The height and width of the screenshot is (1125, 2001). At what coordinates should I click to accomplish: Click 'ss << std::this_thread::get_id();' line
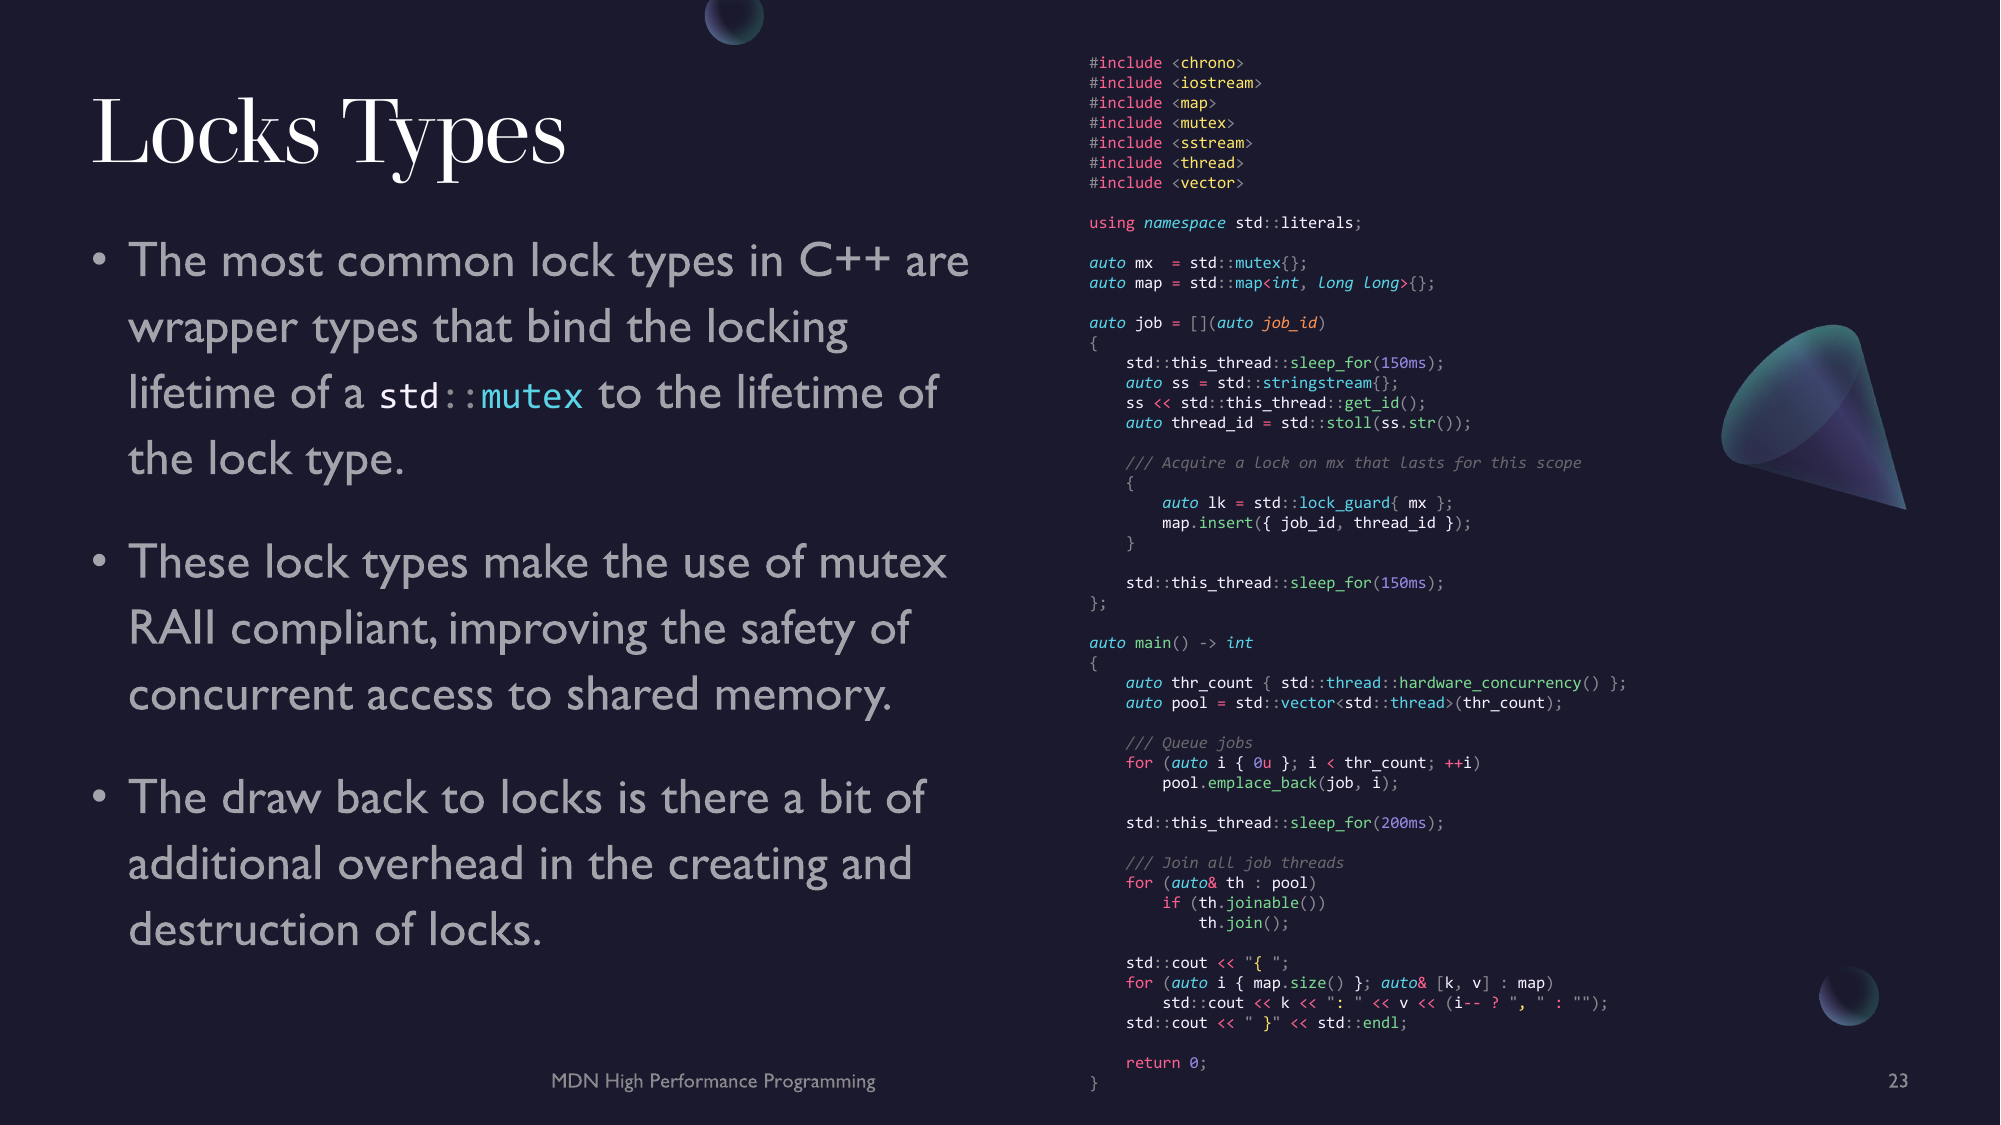click(1275, 403)
